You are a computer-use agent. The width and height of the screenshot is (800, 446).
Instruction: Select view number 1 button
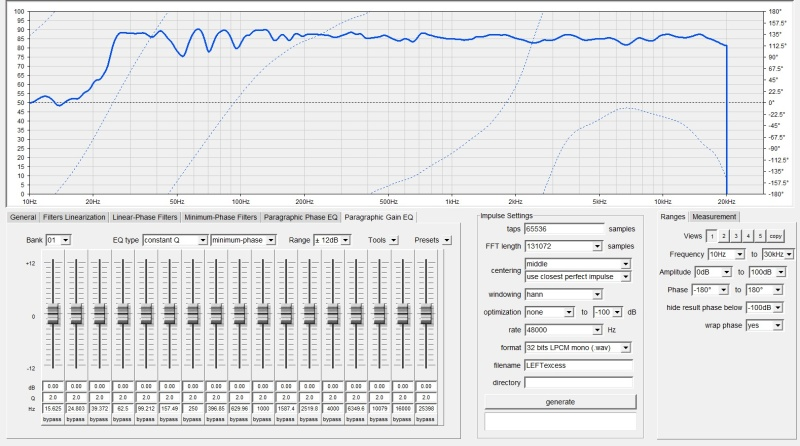(x=712, y=236)
